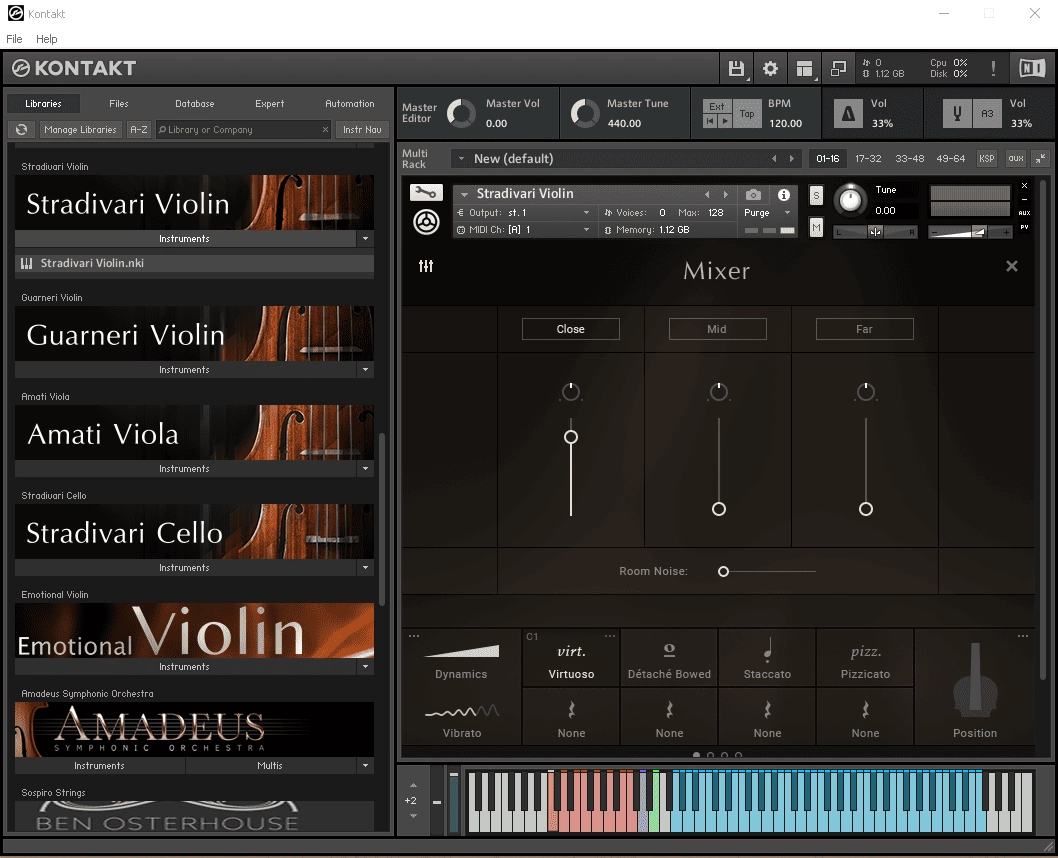The width and height of the screenshot is (1058, 858).
Task: Clear library search field X
Action: (325, 130)
